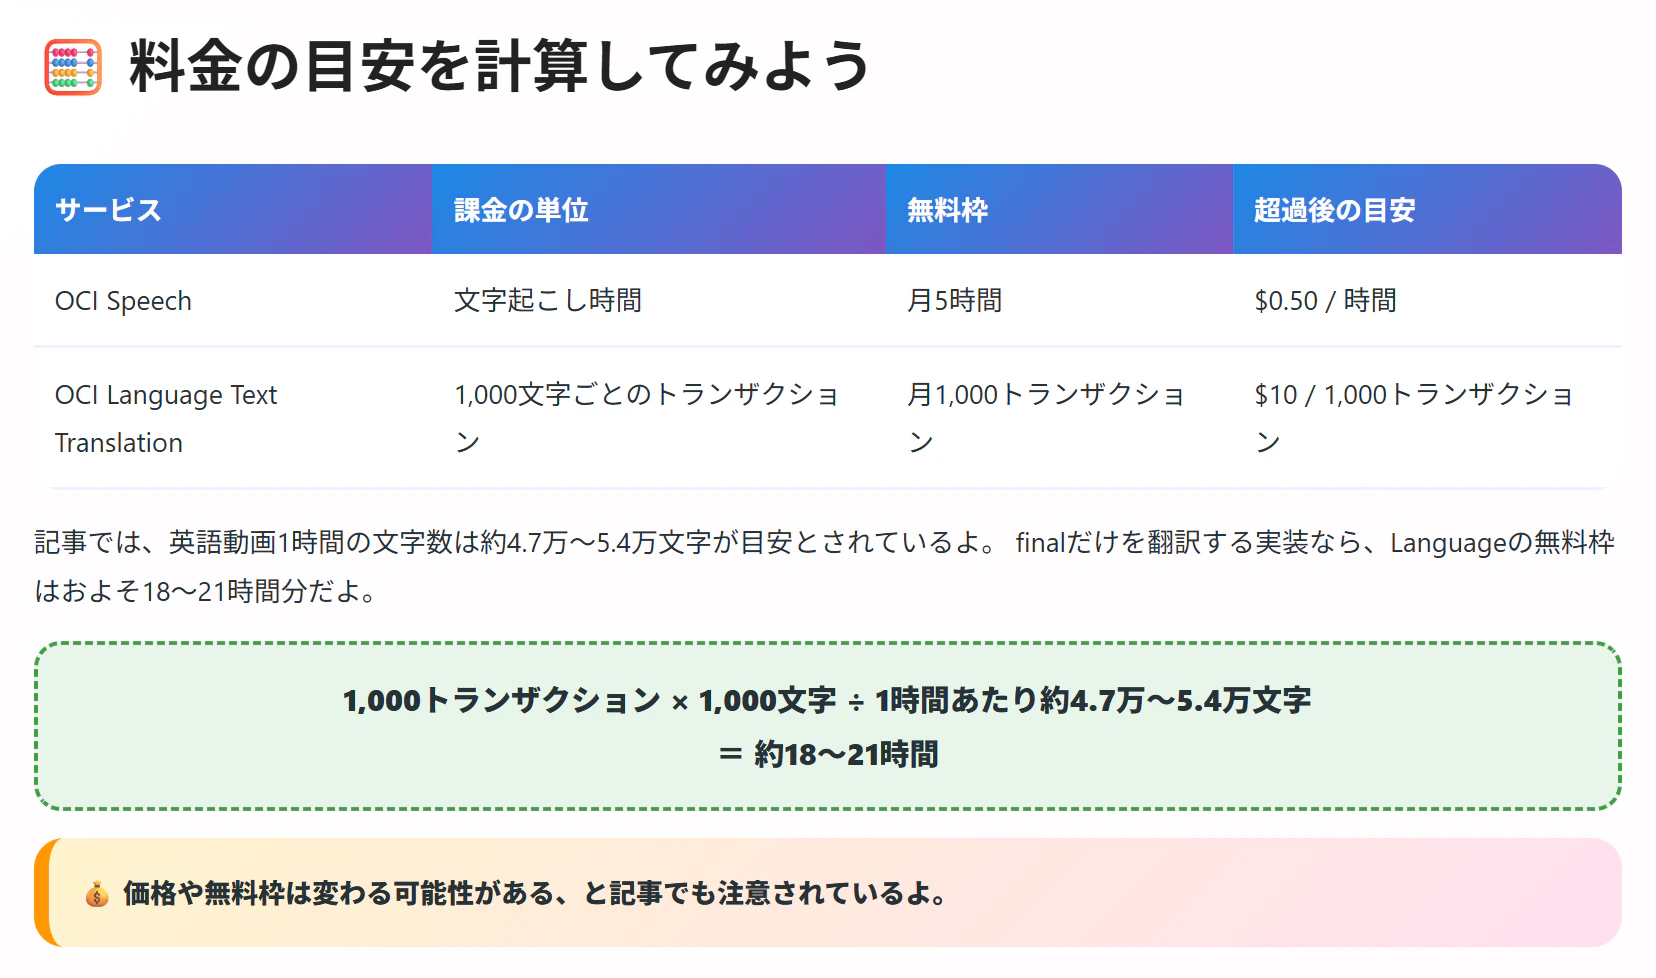
Task: Click the $10 / 1,000トランザクション cell
Action: coord(1427,418)
